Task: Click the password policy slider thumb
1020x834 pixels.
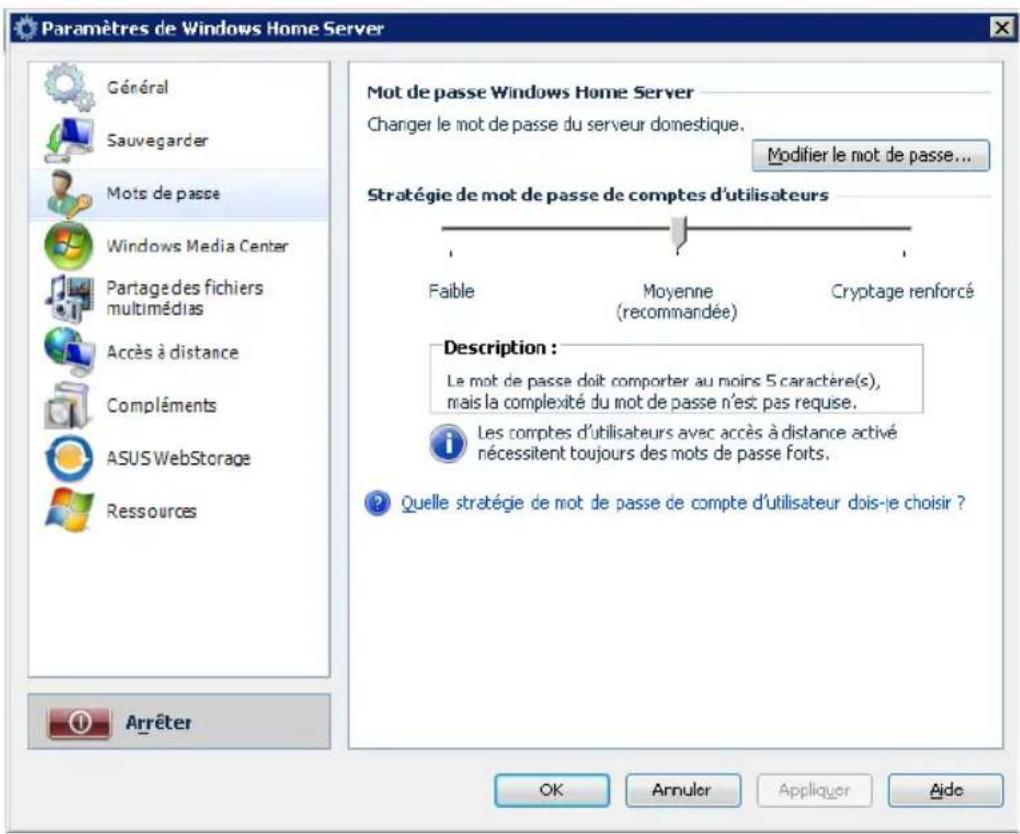Action: [678, 235]
